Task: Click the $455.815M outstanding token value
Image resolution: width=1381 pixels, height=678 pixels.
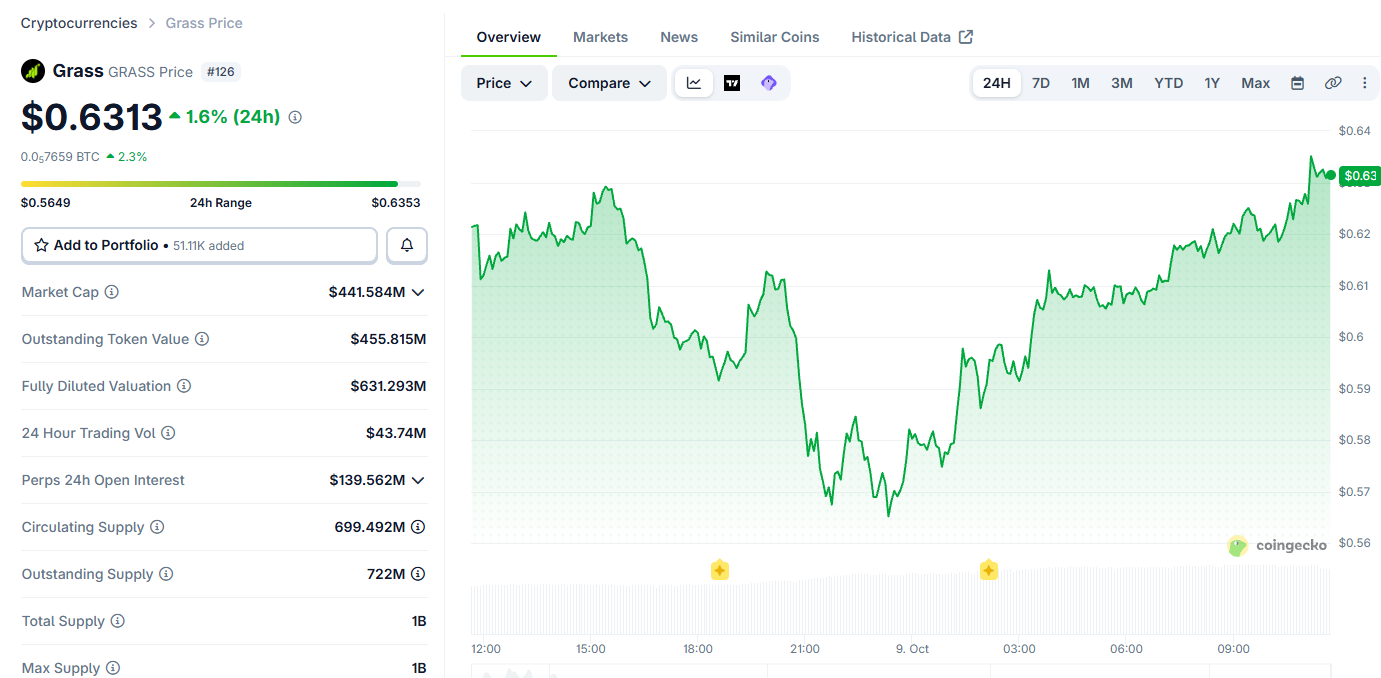Action: pyautogui.click(x=388, y=339)
